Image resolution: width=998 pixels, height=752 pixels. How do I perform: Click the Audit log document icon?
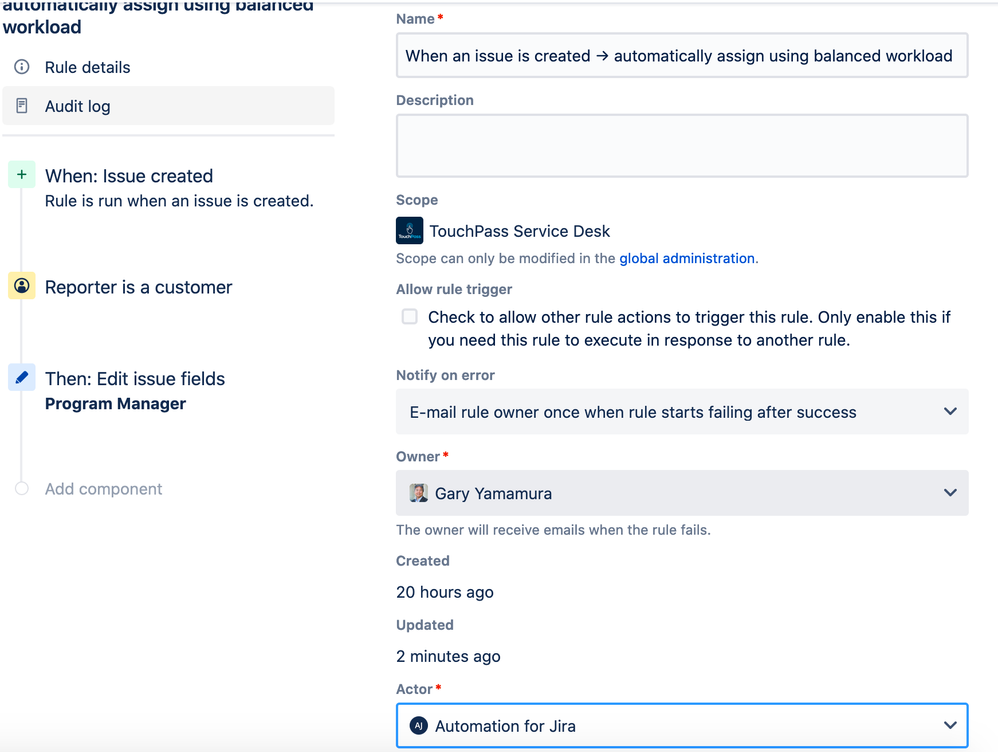(x=22, y=106)
